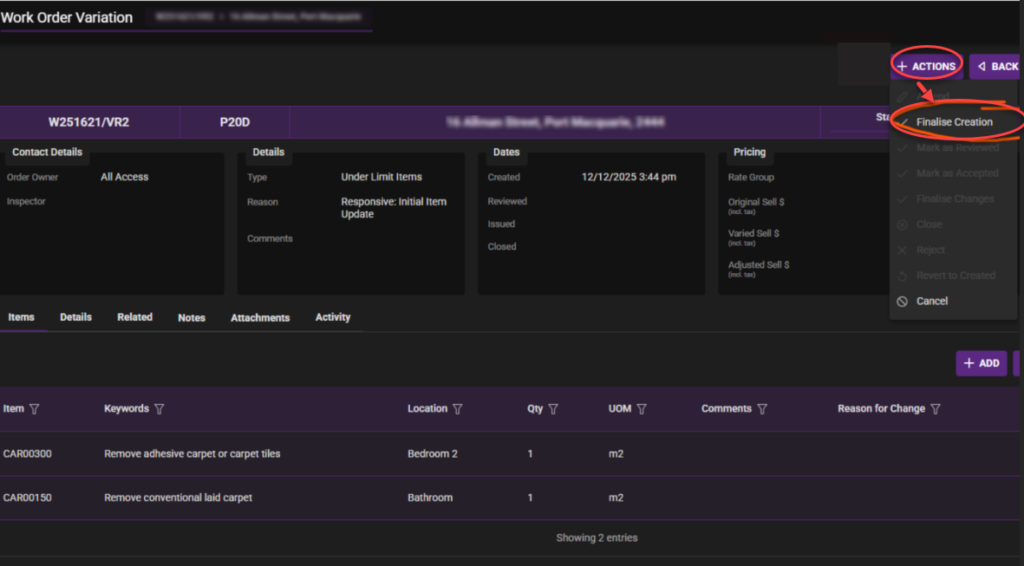Switch to the Details tab

tap(76, 317)
